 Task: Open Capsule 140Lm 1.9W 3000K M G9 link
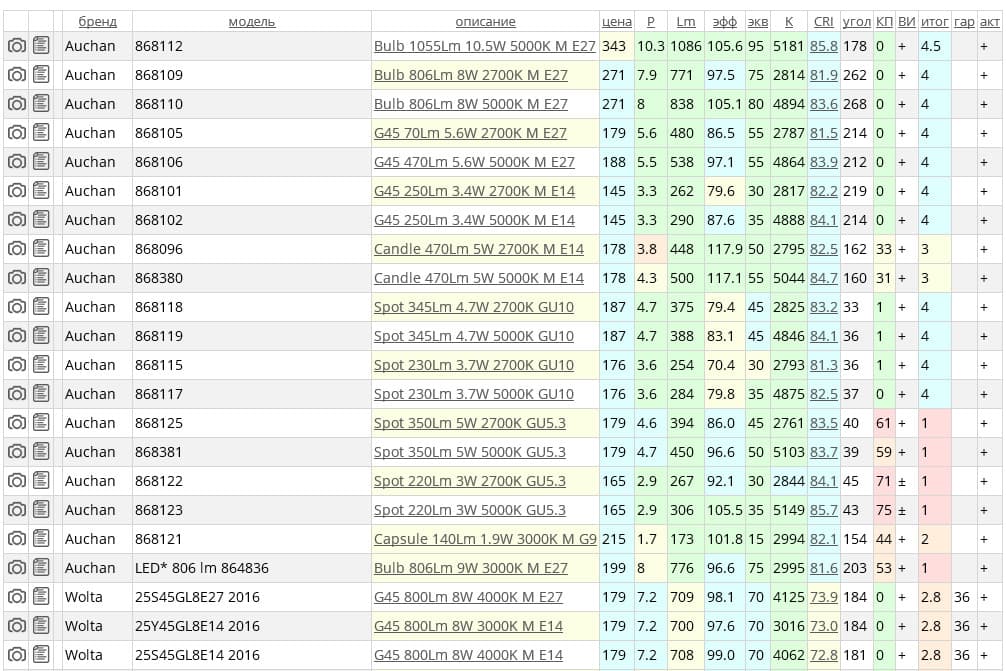(x=485, y=539)
